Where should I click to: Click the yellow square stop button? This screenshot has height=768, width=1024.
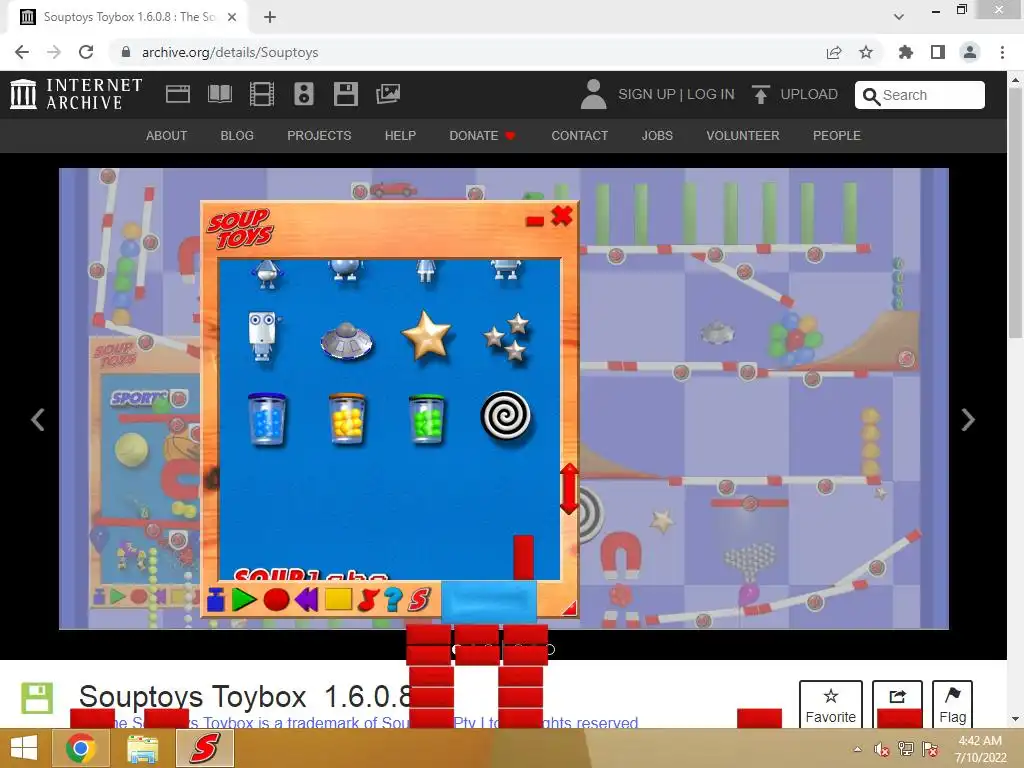point(338,600)
